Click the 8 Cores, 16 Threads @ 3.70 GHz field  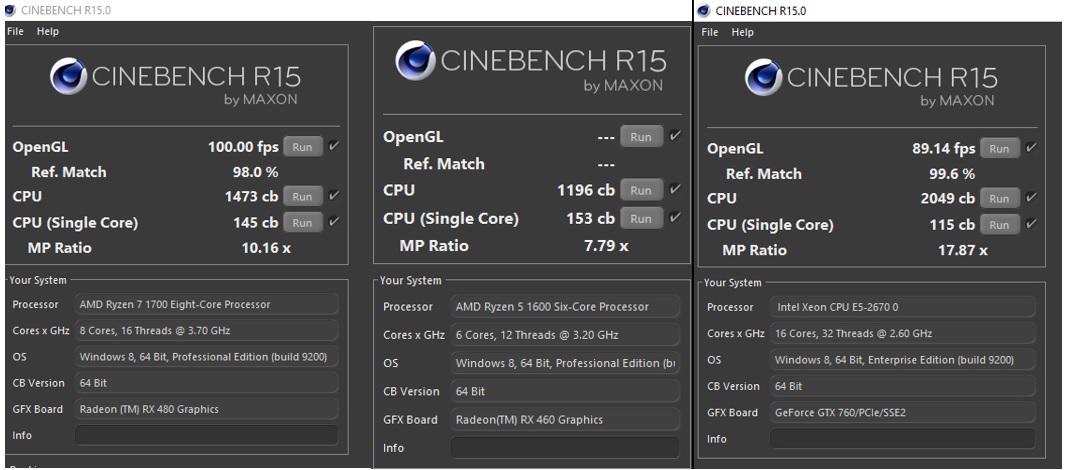pyautogui.click(x=206, y=330)
